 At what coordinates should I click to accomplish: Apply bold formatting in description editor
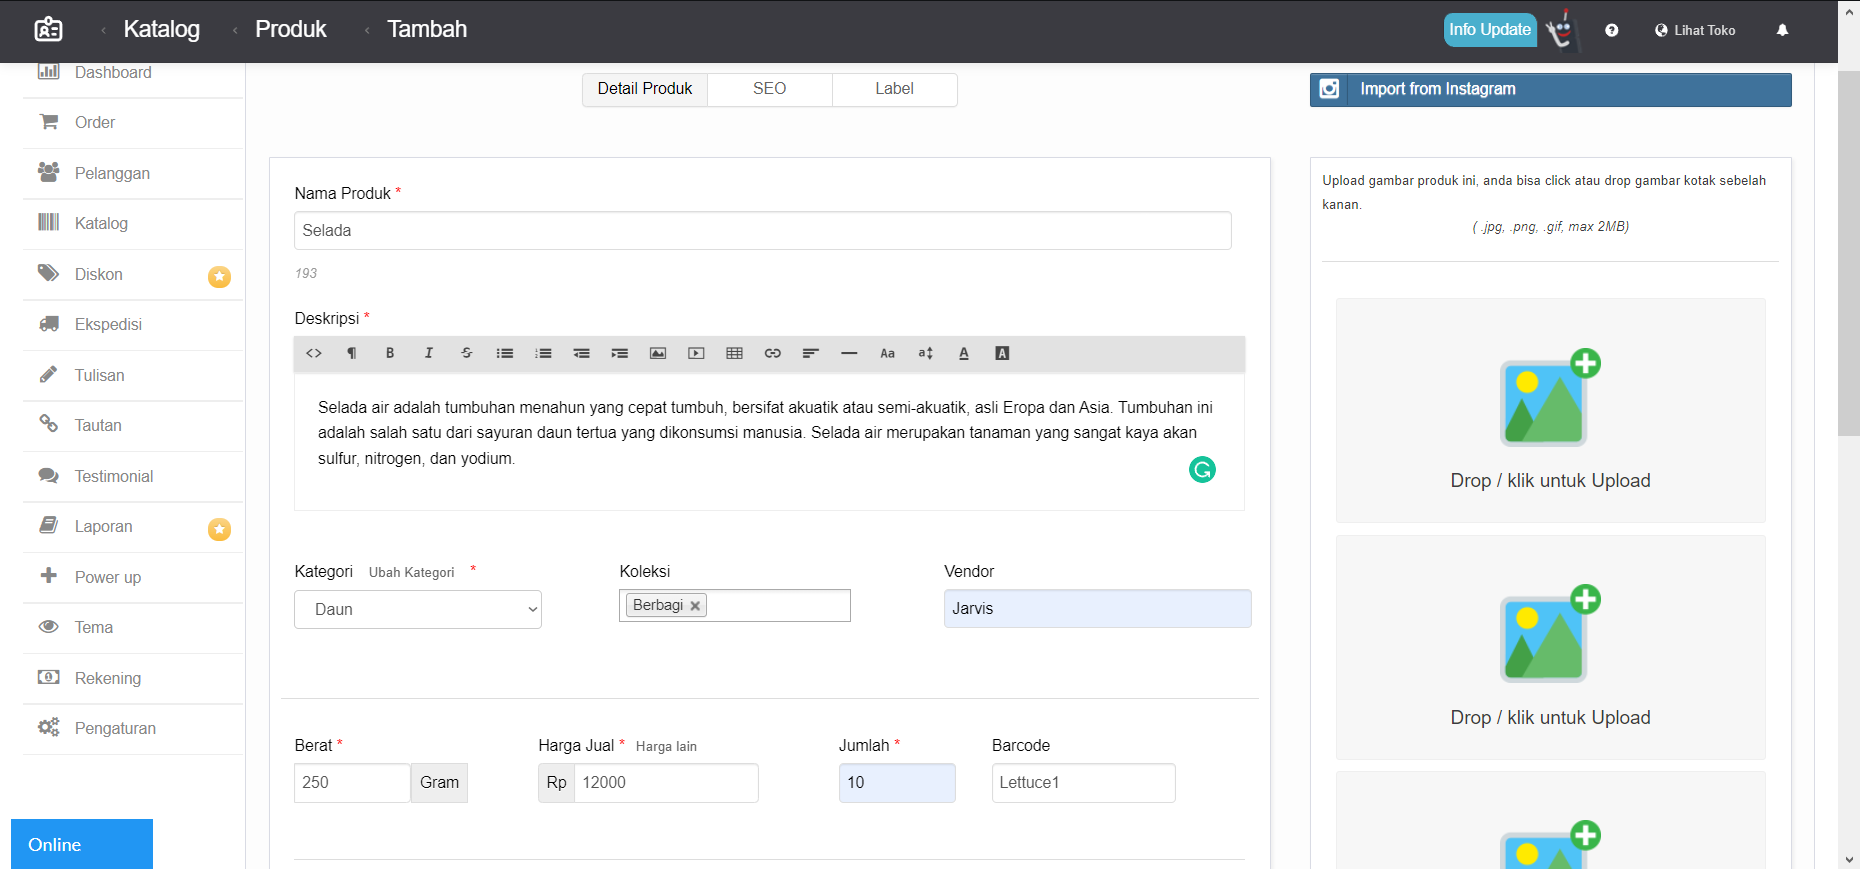390,353
